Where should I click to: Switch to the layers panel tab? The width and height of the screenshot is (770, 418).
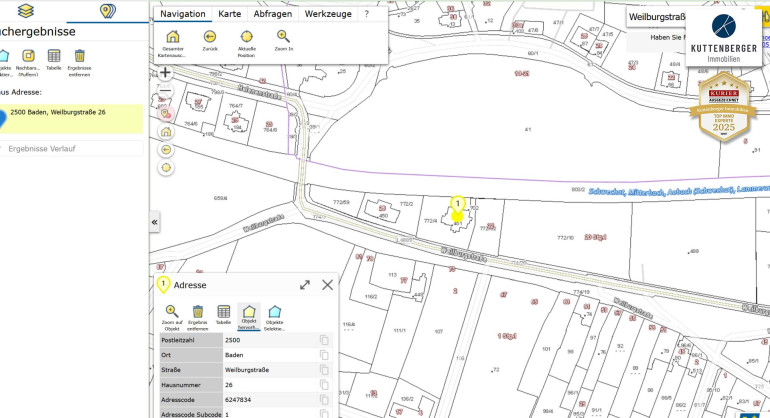point(26,11)
